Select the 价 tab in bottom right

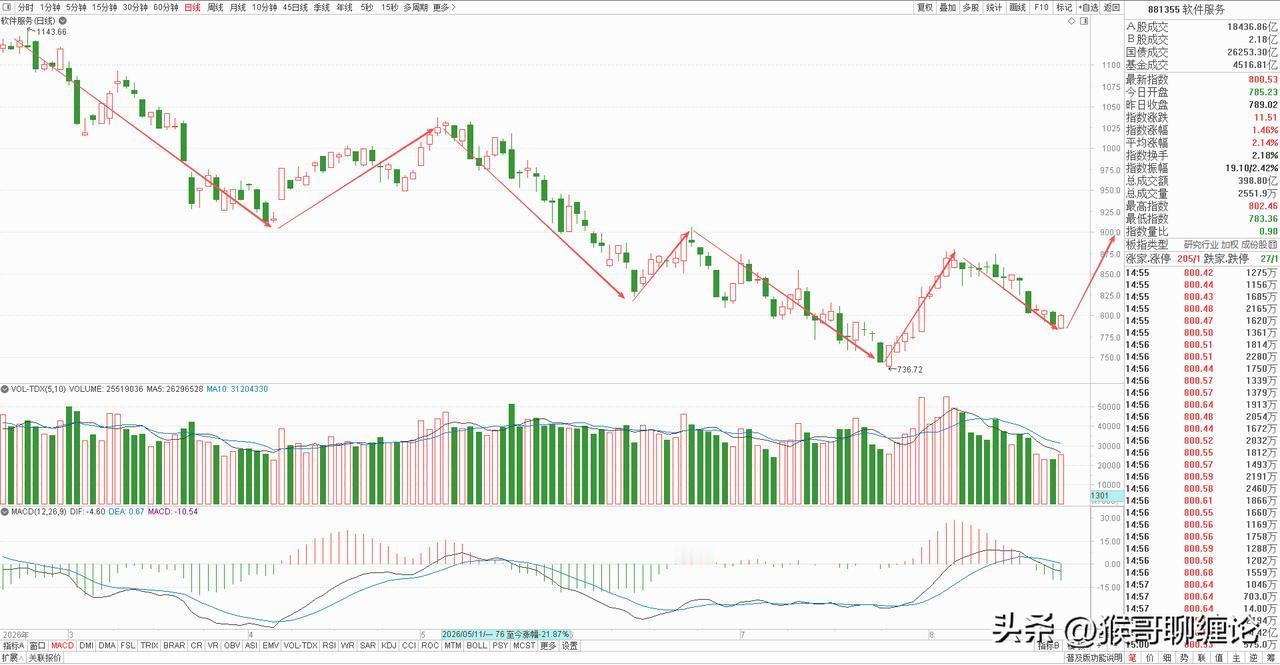pyautogui.click(x=1151, y=658)
